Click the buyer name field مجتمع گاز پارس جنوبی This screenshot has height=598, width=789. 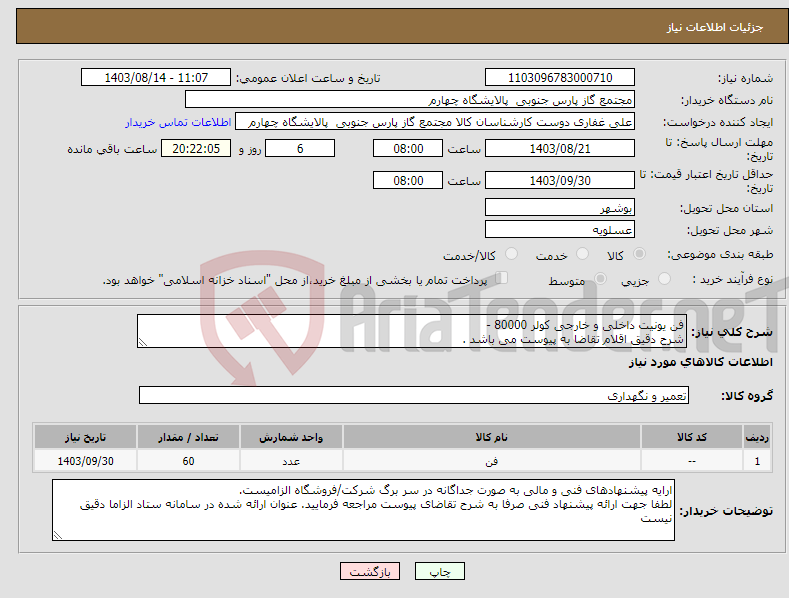(x=410, y=100)
